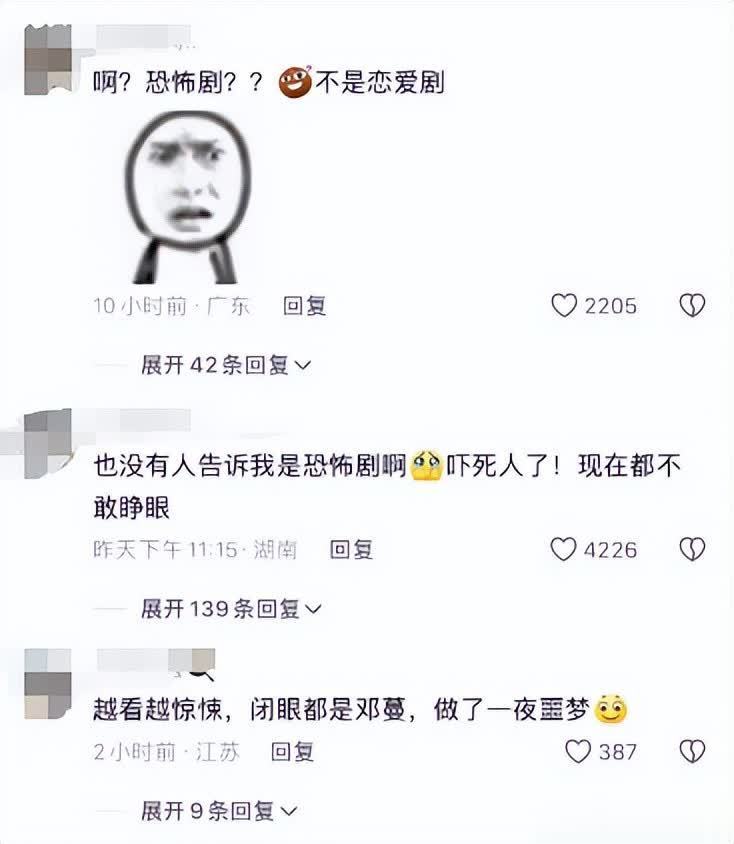Open the first commenter's avatar
This screenshot has height=844, width=734.
[48, 60]
